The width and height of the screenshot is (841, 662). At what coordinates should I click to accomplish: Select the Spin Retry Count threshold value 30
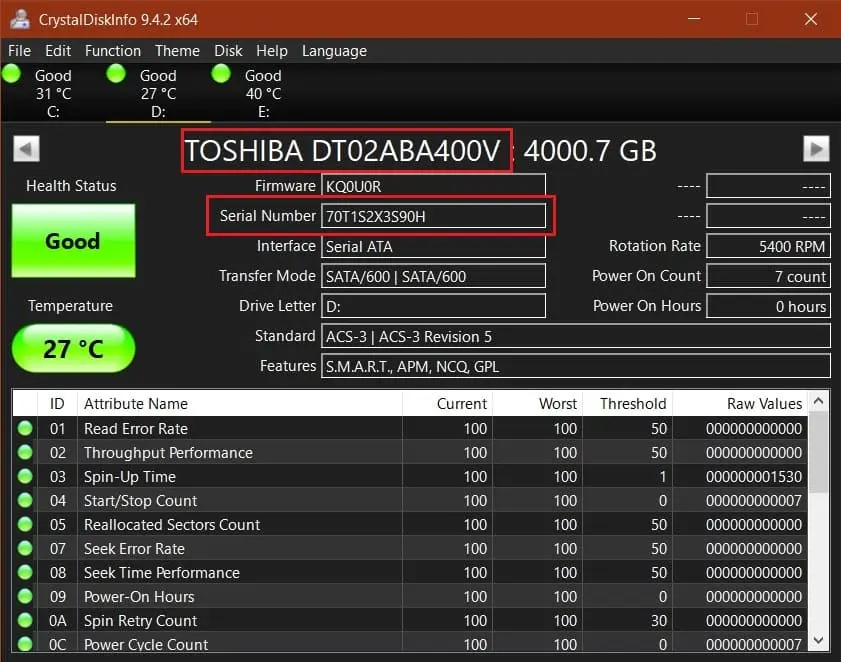pos(659,621)
